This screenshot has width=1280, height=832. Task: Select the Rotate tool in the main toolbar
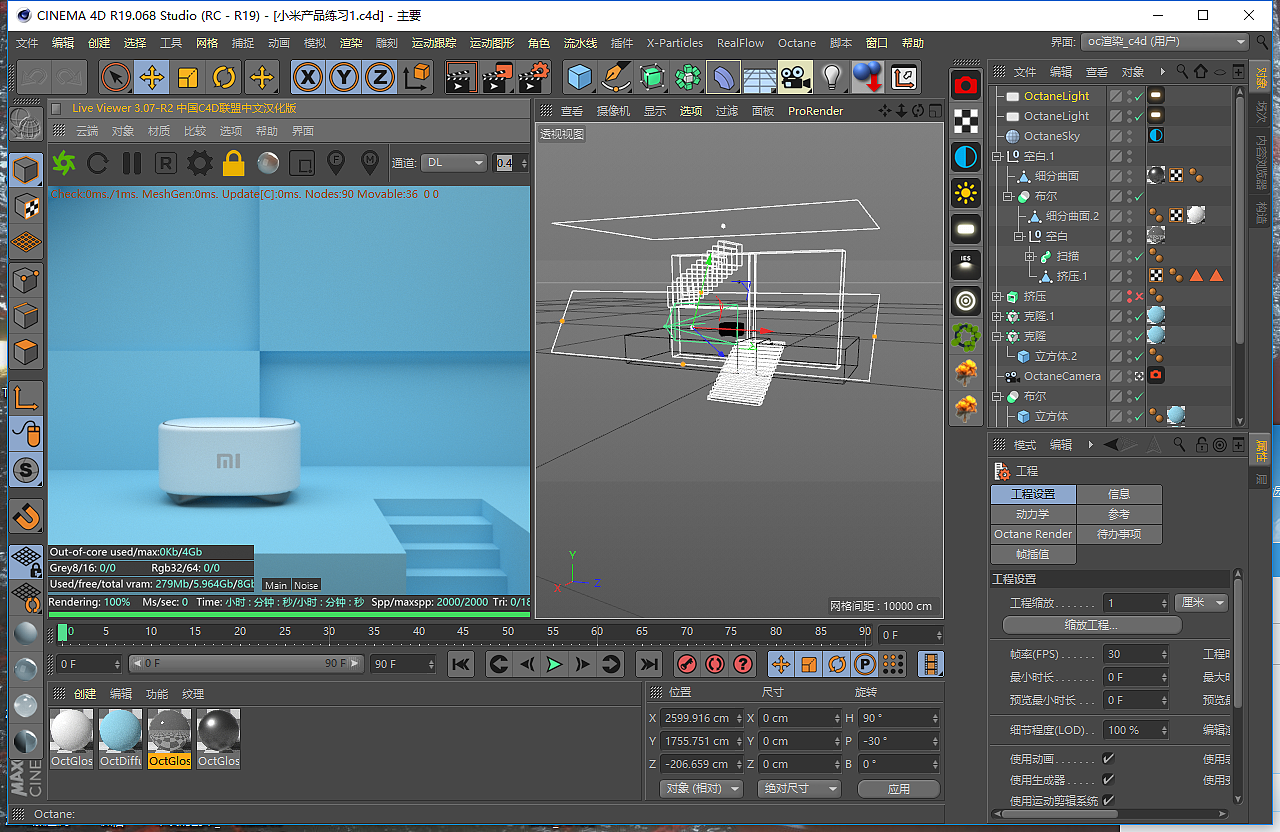coord(225,77)
